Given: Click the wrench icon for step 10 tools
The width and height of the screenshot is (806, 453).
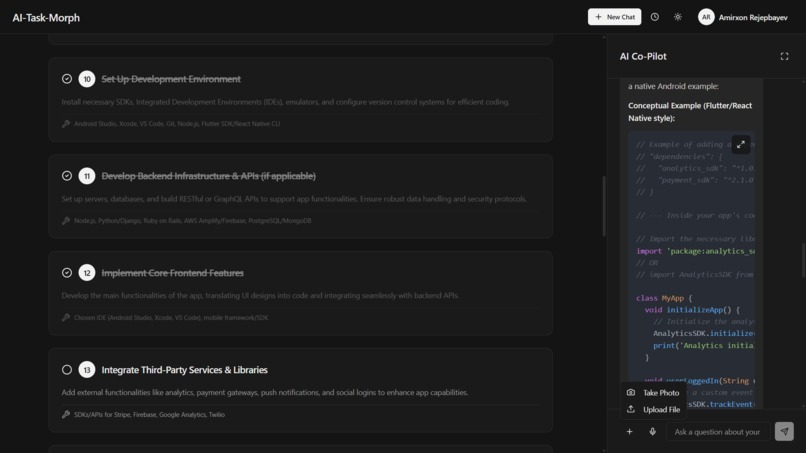Looking at the screenshot, I should (x=66, y=123).
